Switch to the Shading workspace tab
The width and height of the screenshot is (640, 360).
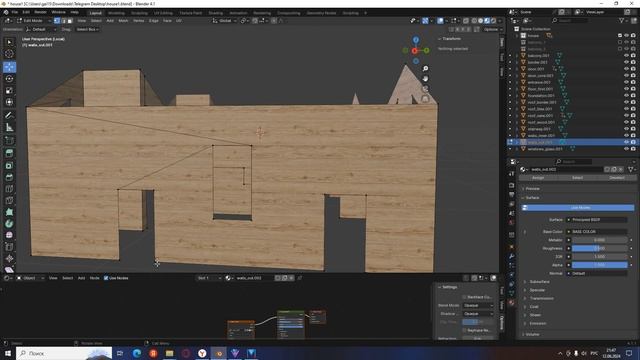click(x=216, y=13)
